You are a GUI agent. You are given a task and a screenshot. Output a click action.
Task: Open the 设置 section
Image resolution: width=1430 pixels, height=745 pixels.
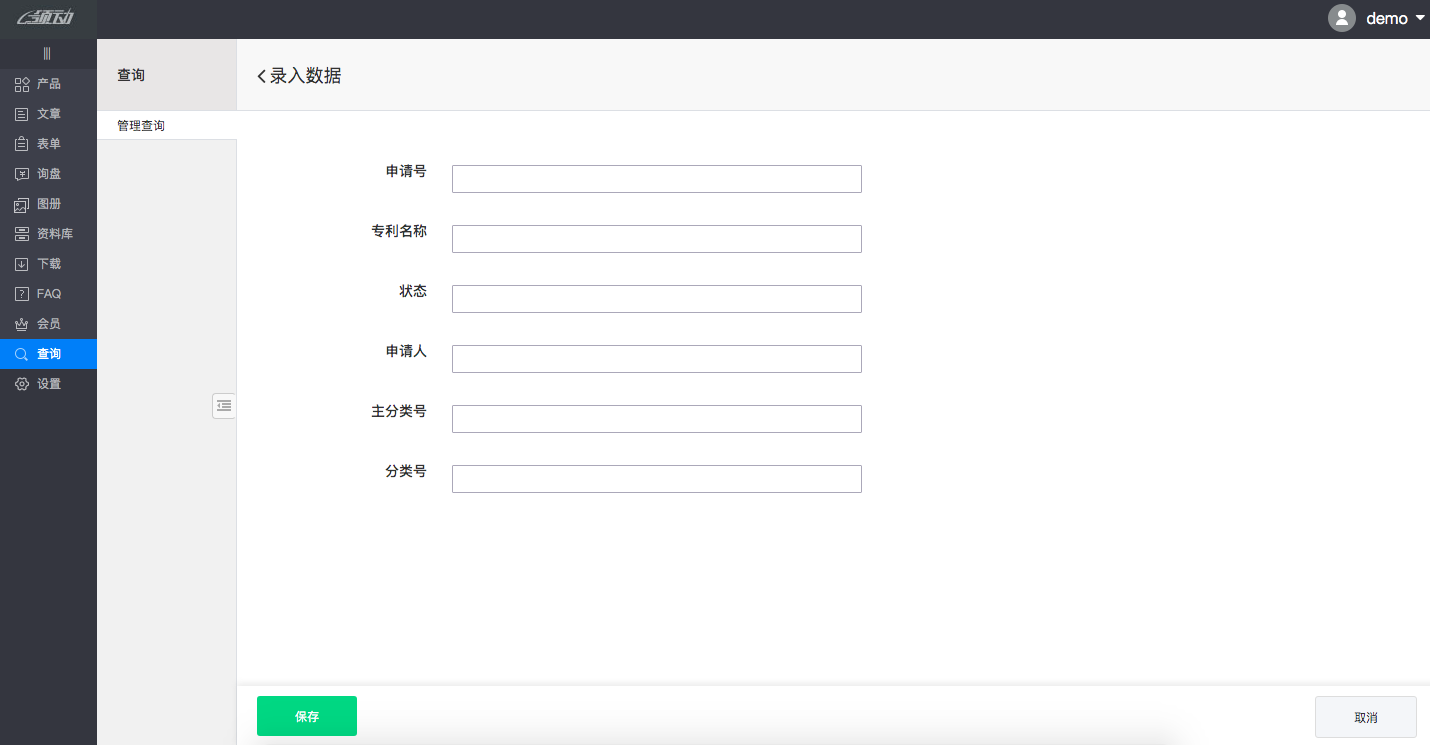[48, 383]
